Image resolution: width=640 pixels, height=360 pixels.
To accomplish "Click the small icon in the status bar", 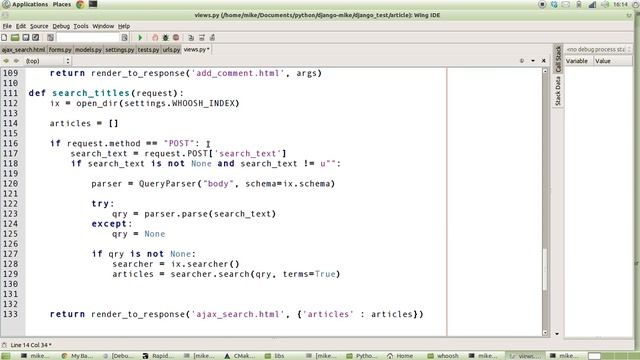I will click(4, 345).
